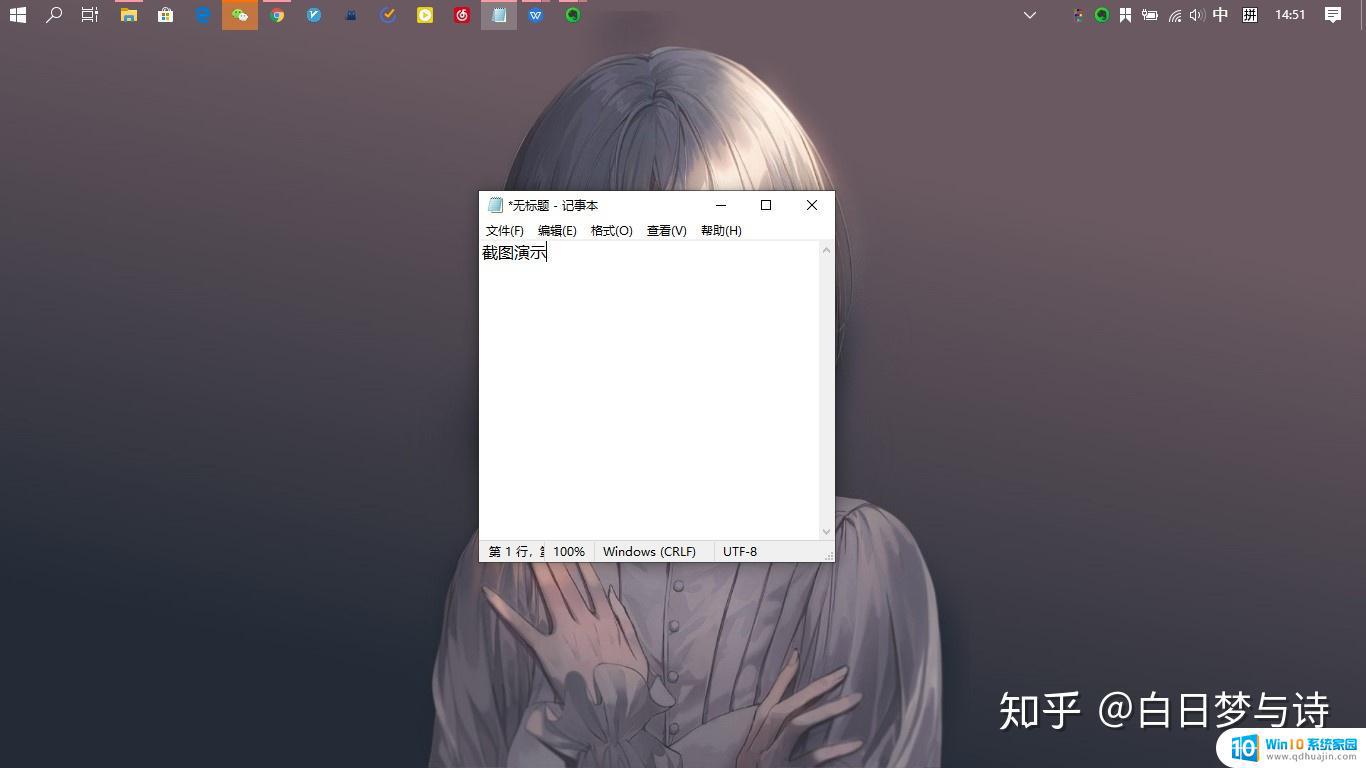The image size is (1366, 768).
Task: Open Wi-Fi network tray icon
Action: (x=1175, y=15)
